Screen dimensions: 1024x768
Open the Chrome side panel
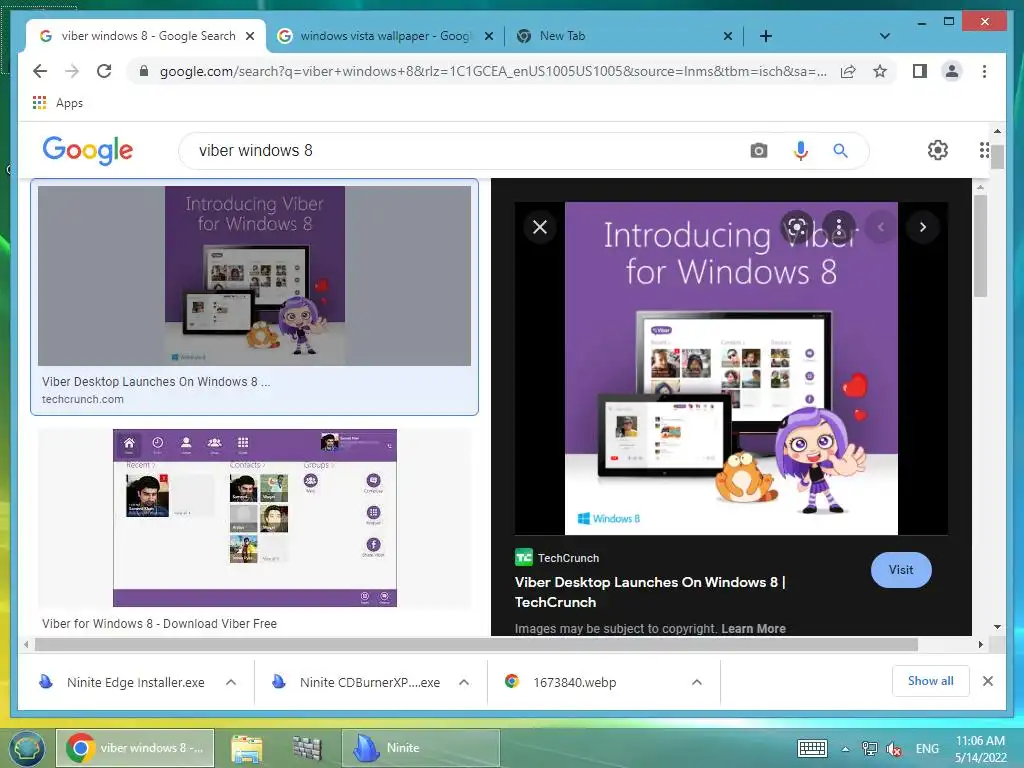tap(920, 71)
